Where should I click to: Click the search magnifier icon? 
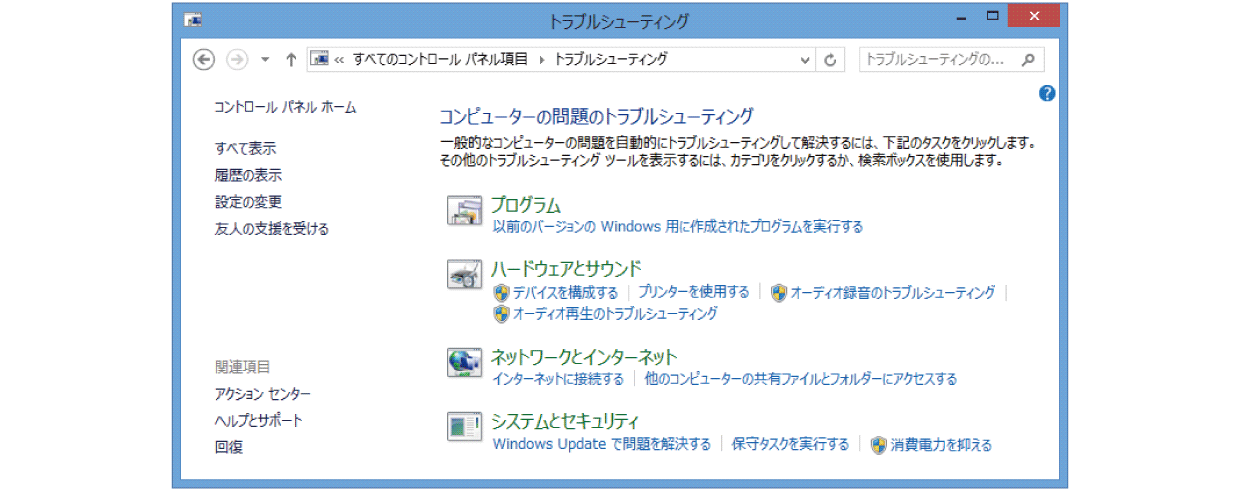coord(1027,59)
